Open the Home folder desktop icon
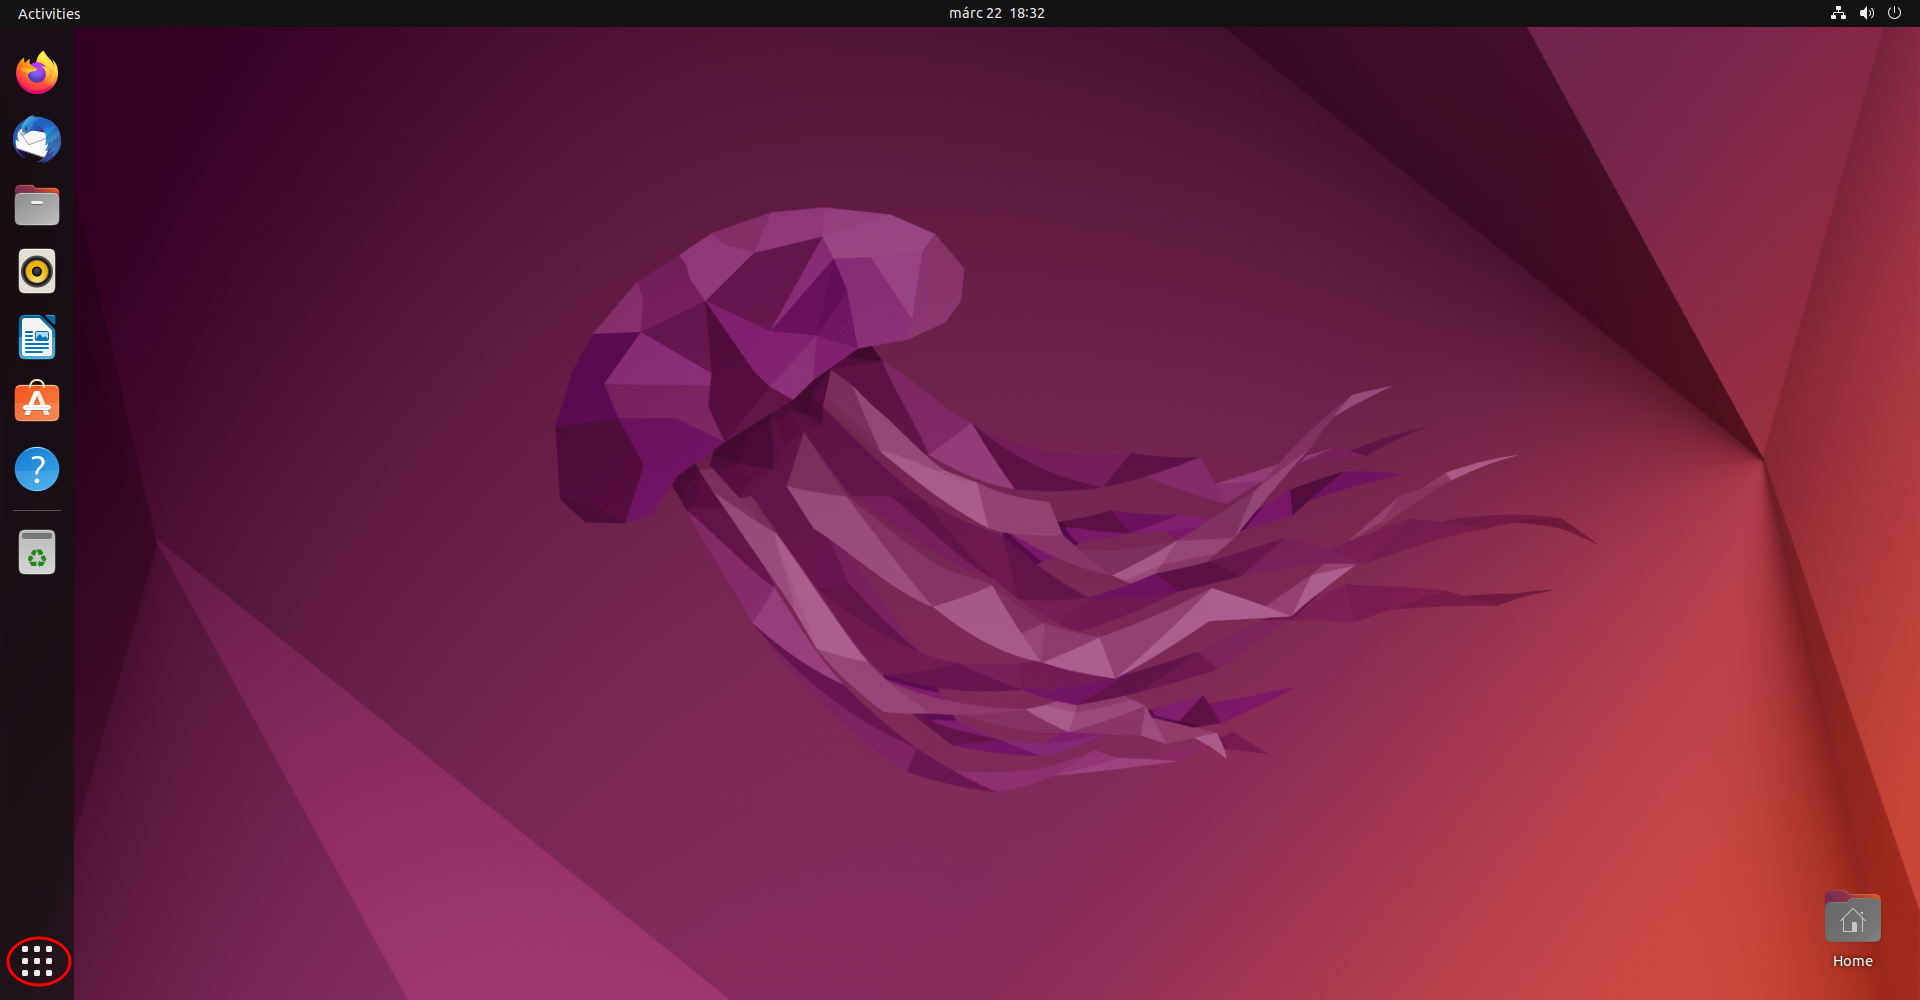 pos(1852,930)
